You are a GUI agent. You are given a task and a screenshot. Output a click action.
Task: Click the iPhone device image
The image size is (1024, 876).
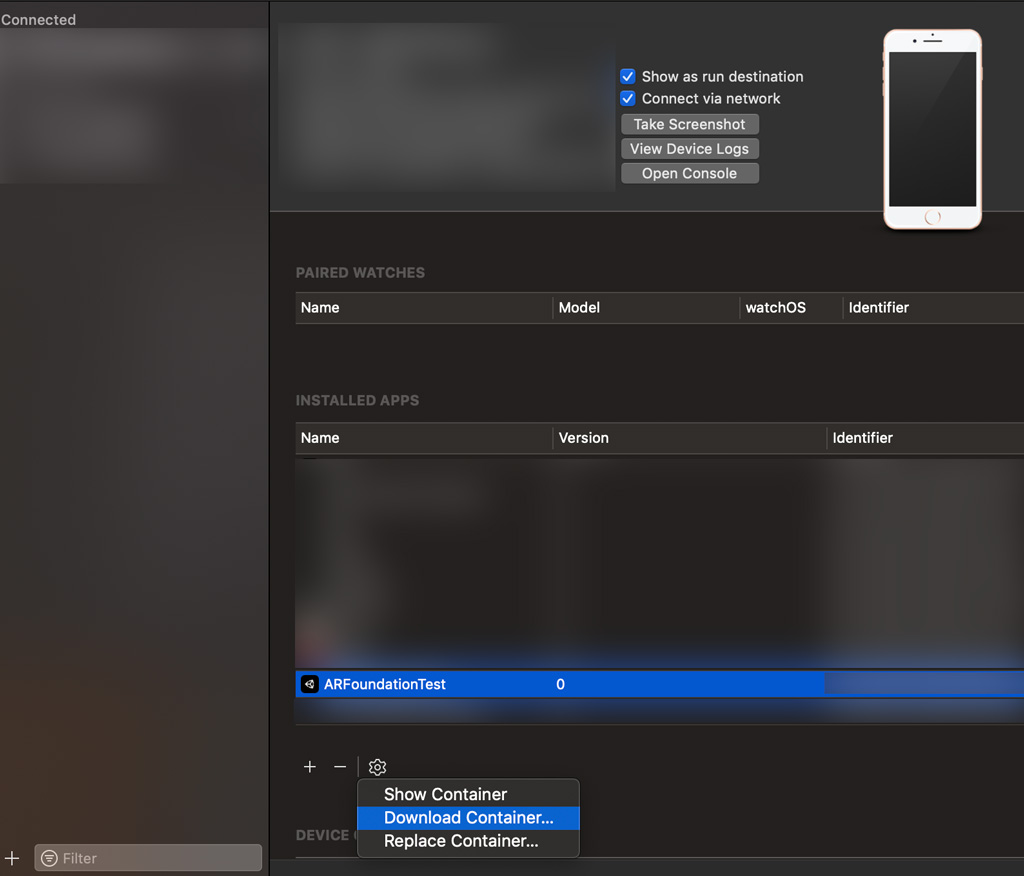[x=933, y=129]
